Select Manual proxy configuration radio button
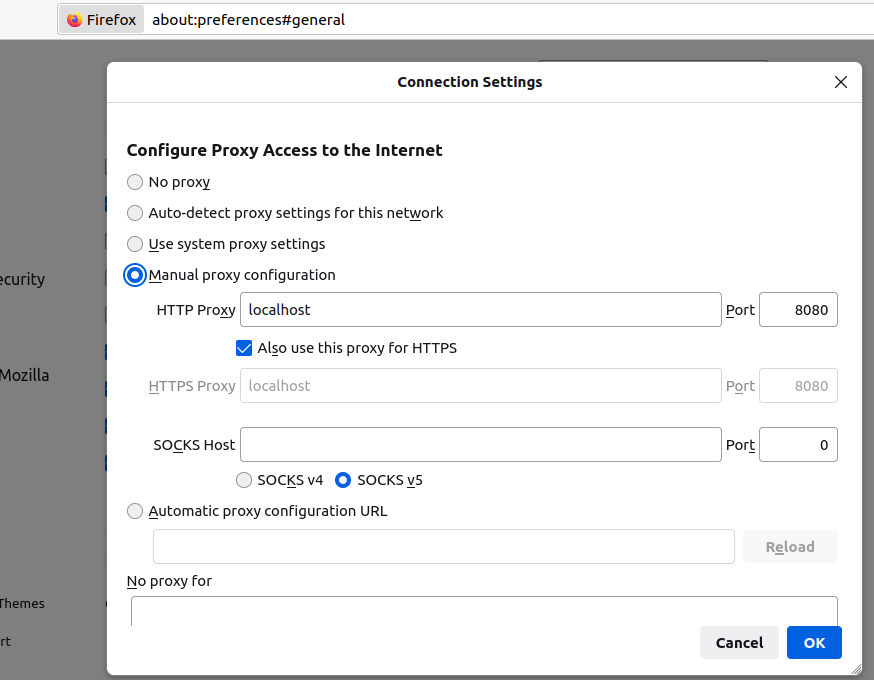874x680 pixels. (135, 275)
